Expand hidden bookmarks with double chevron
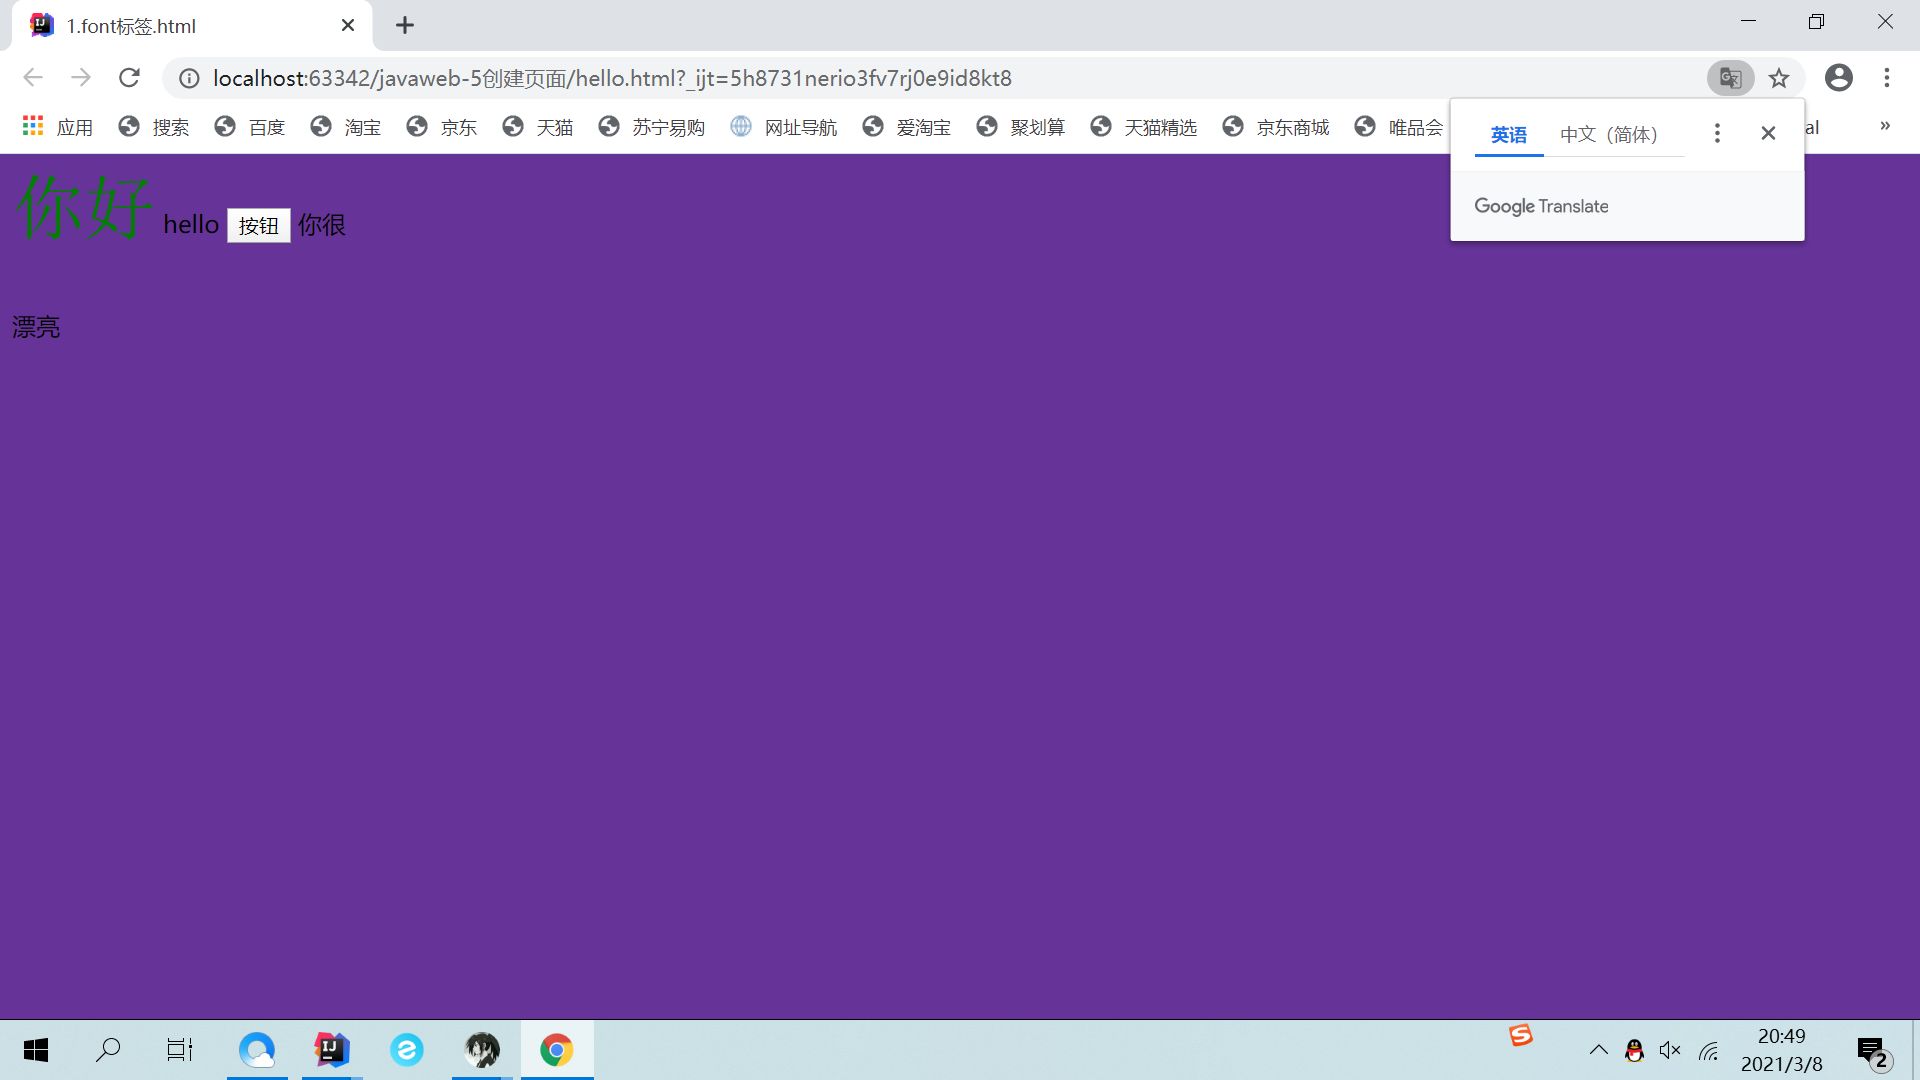Image resolution: width=1920 pixels, height=1080 pixels. pyautogui.click(x=1884, y=126)
